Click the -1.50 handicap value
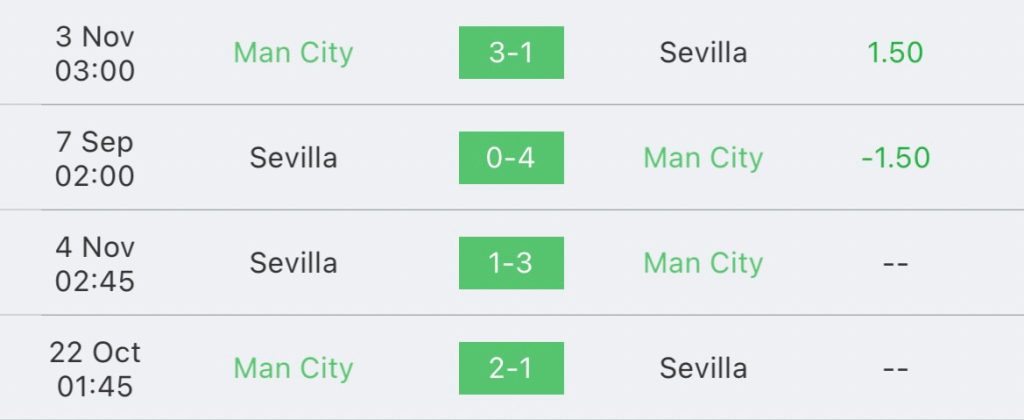 [x=895, y=158]
